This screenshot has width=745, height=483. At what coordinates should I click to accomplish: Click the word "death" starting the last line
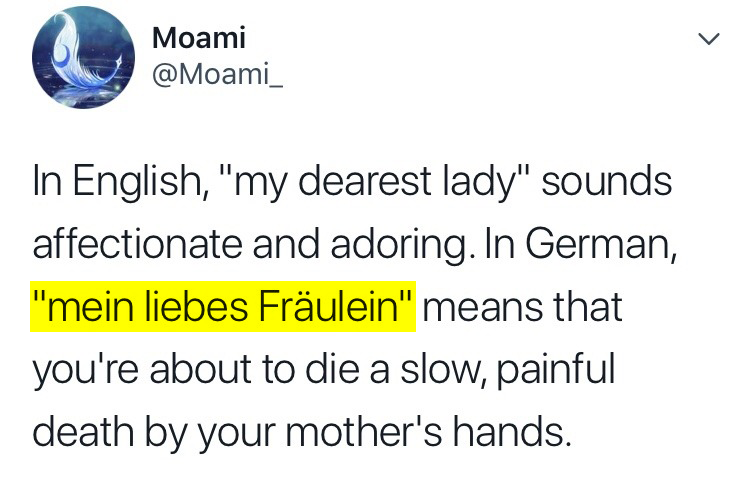click(x=83, y=432)
